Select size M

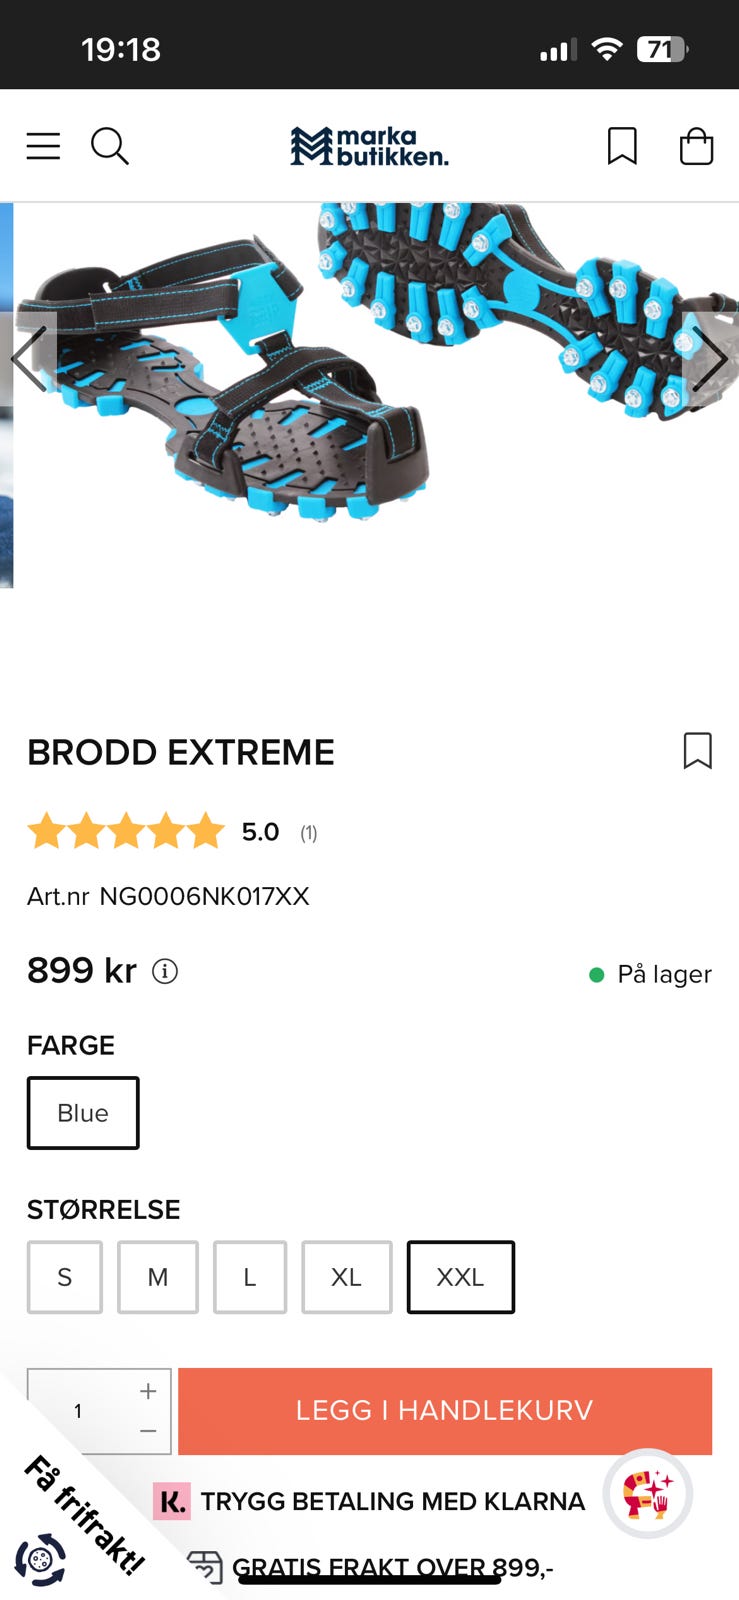158,1277
